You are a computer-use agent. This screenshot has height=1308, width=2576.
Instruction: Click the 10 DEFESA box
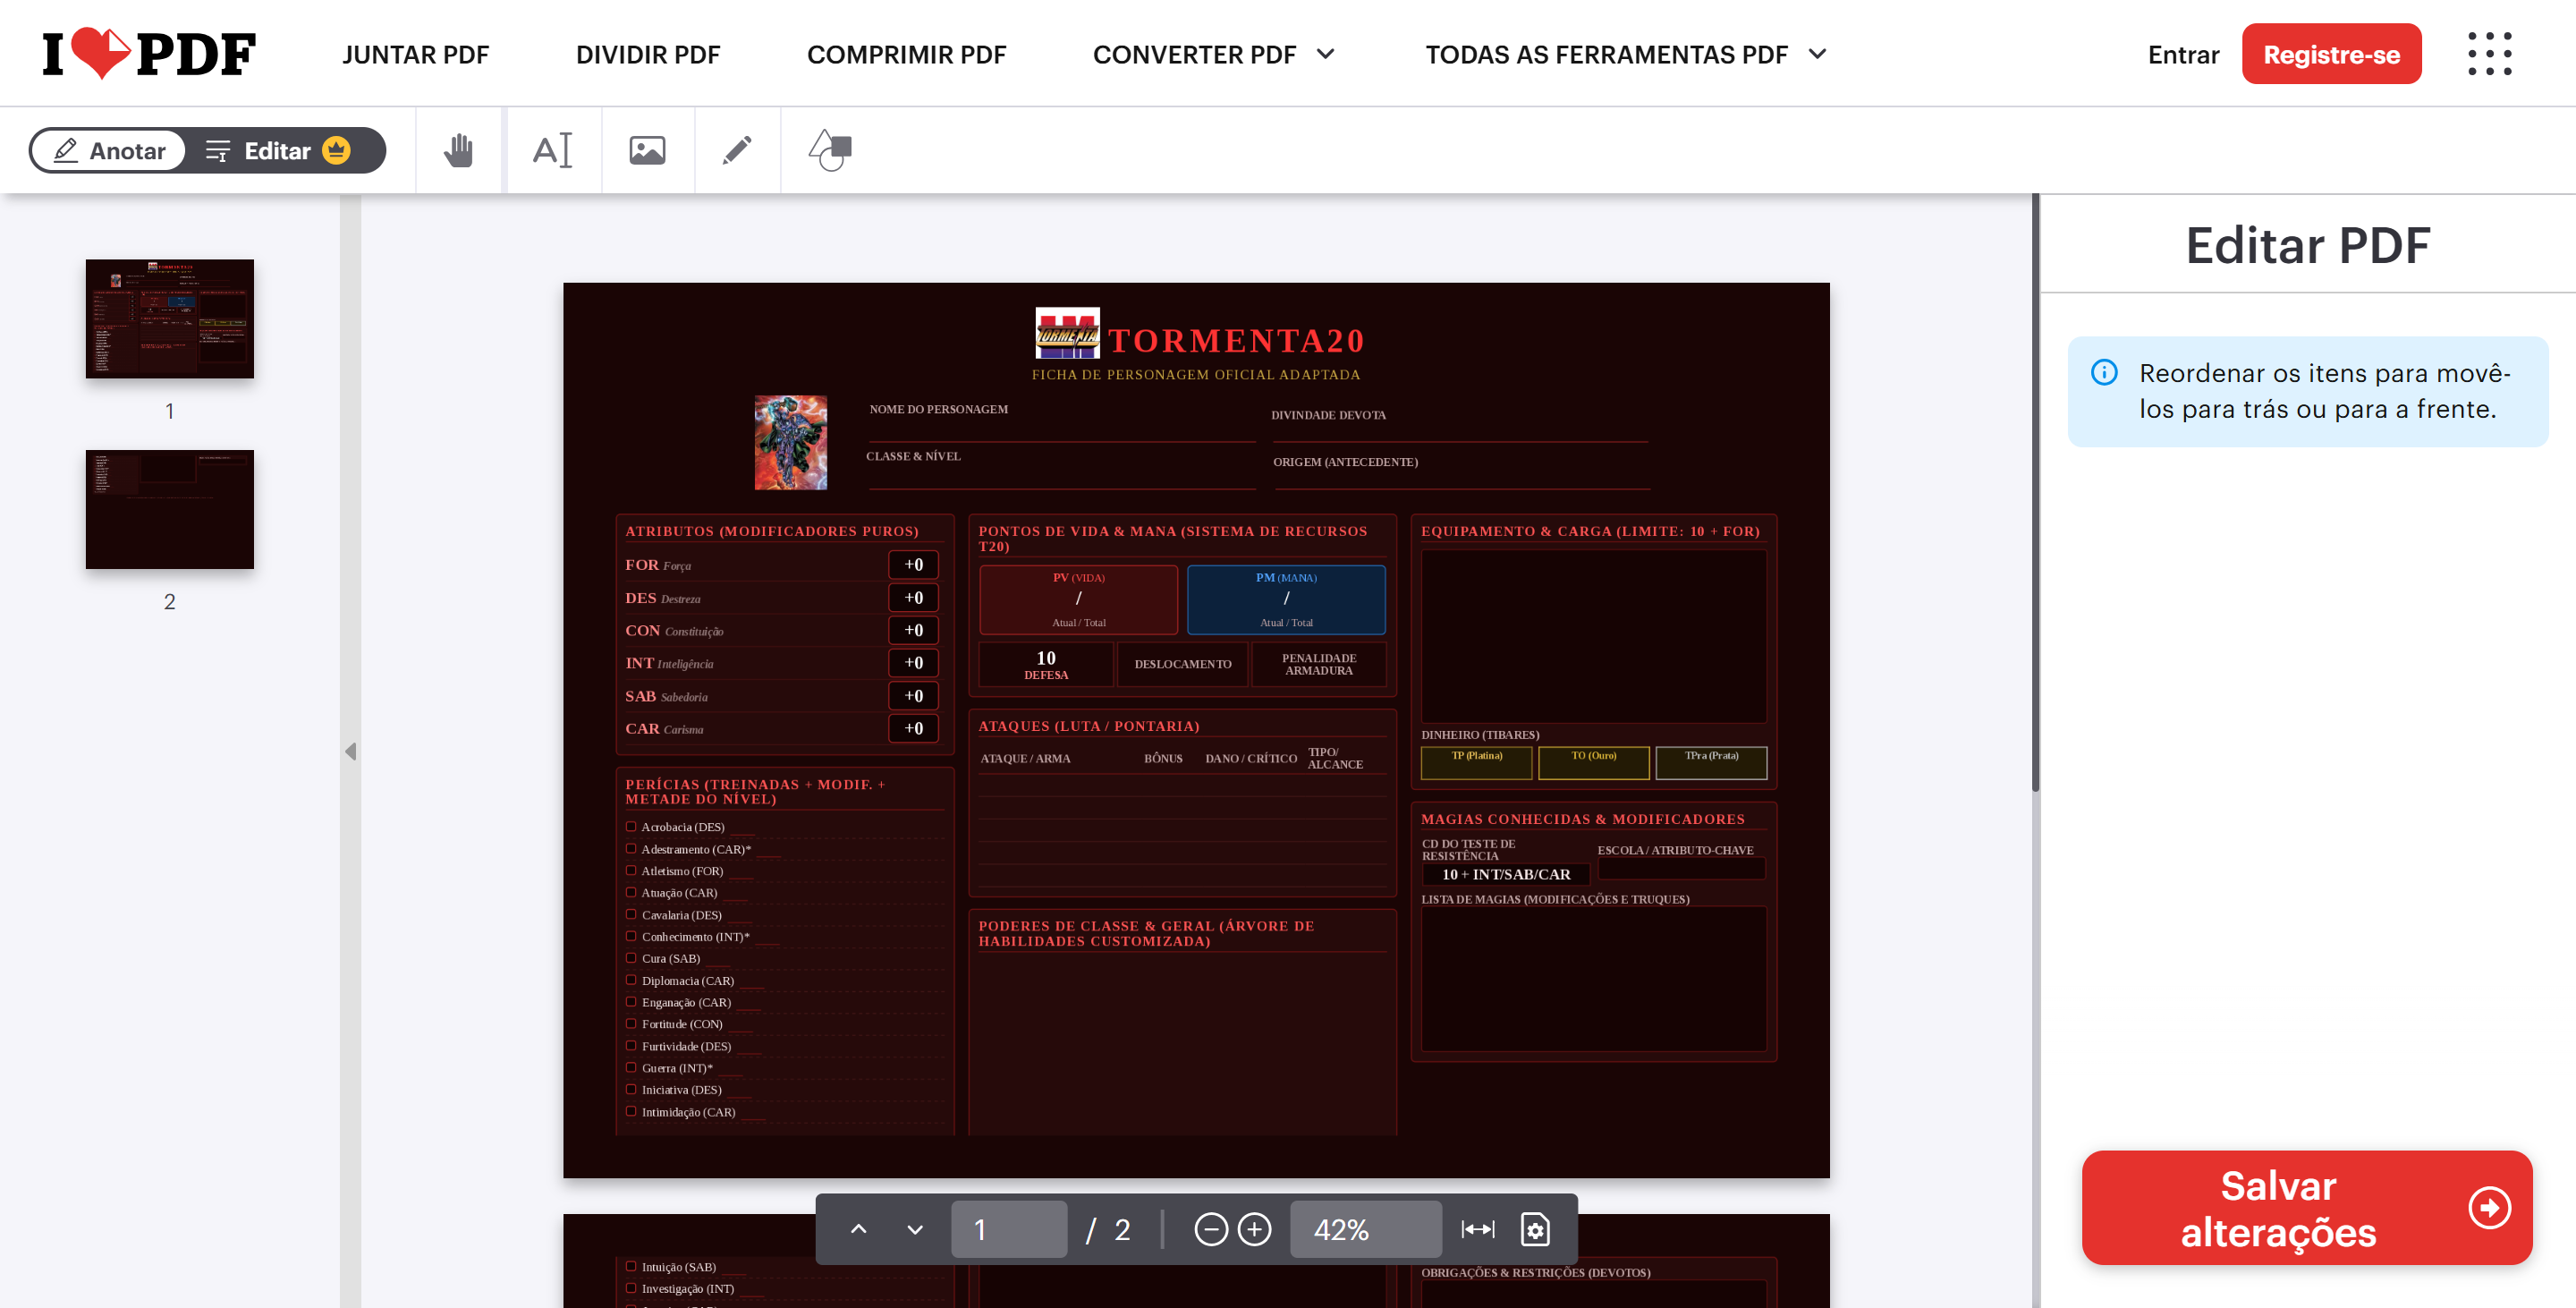point(1045,664)
